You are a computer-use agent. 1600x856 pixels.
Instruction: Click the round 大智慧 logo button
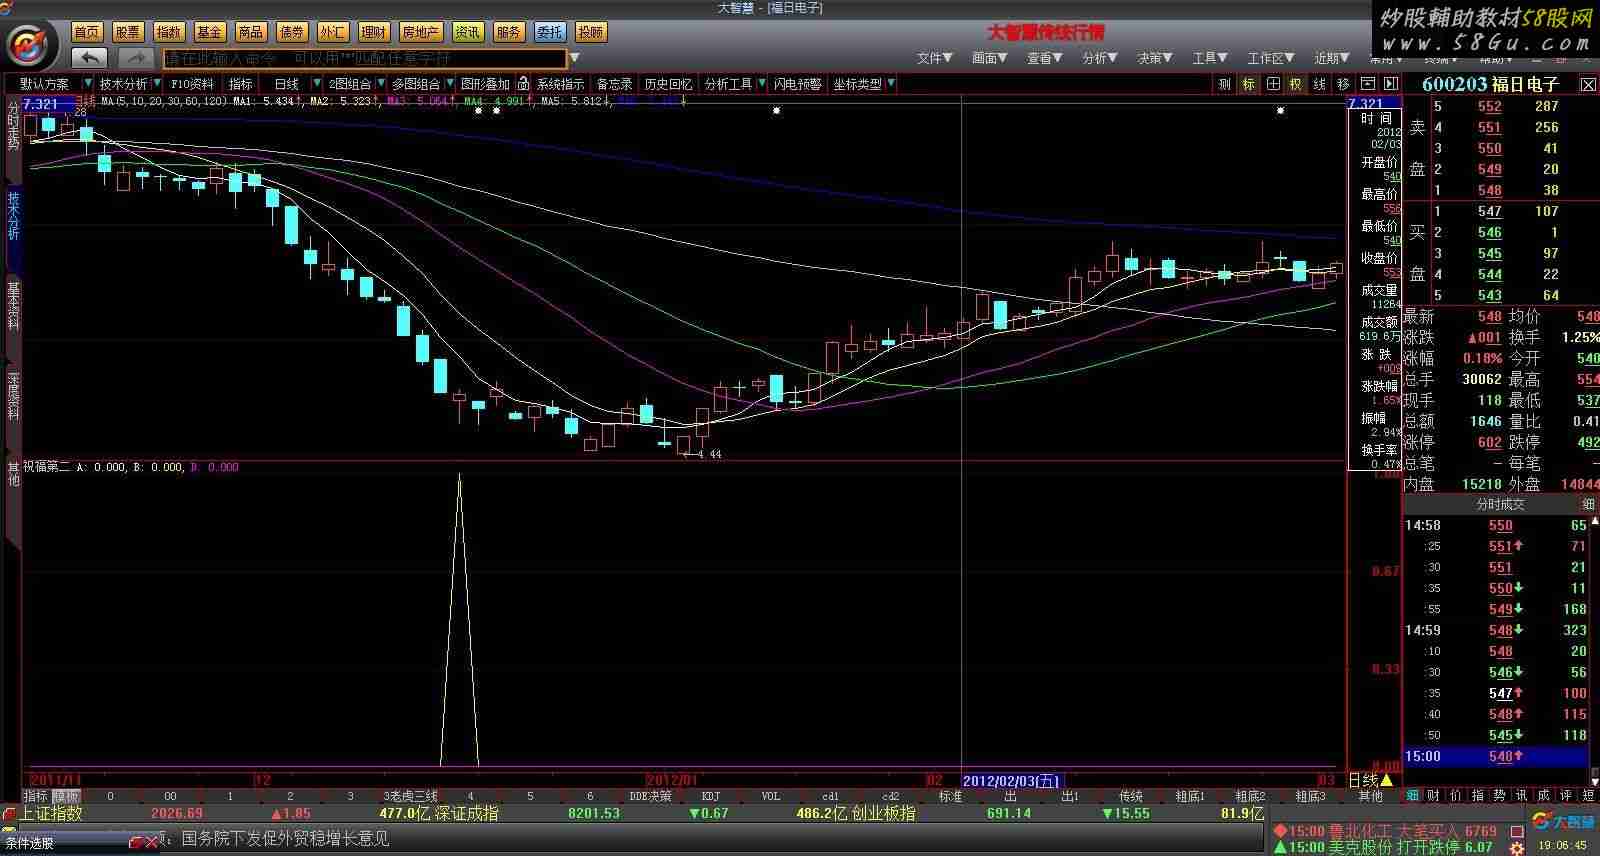click(30, 44)
